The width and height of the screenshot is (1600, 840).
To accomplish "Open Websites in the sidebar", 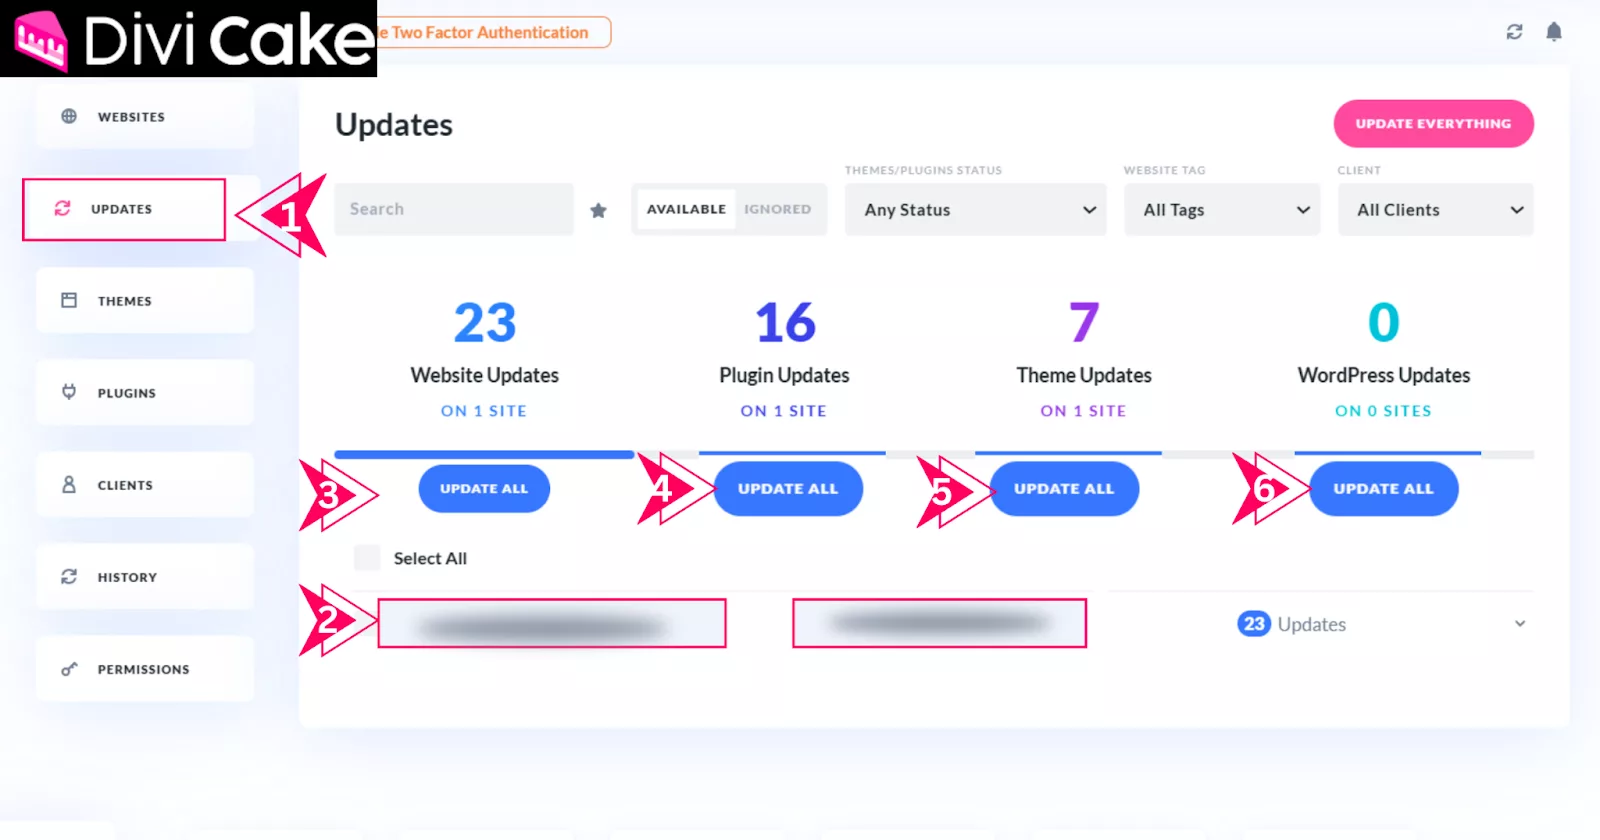I will coord(145,116).
